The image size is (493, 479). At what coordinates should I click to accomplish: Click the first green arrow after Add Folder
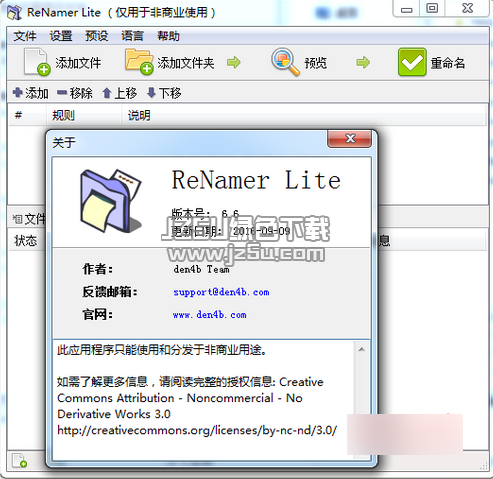point(234,62)
